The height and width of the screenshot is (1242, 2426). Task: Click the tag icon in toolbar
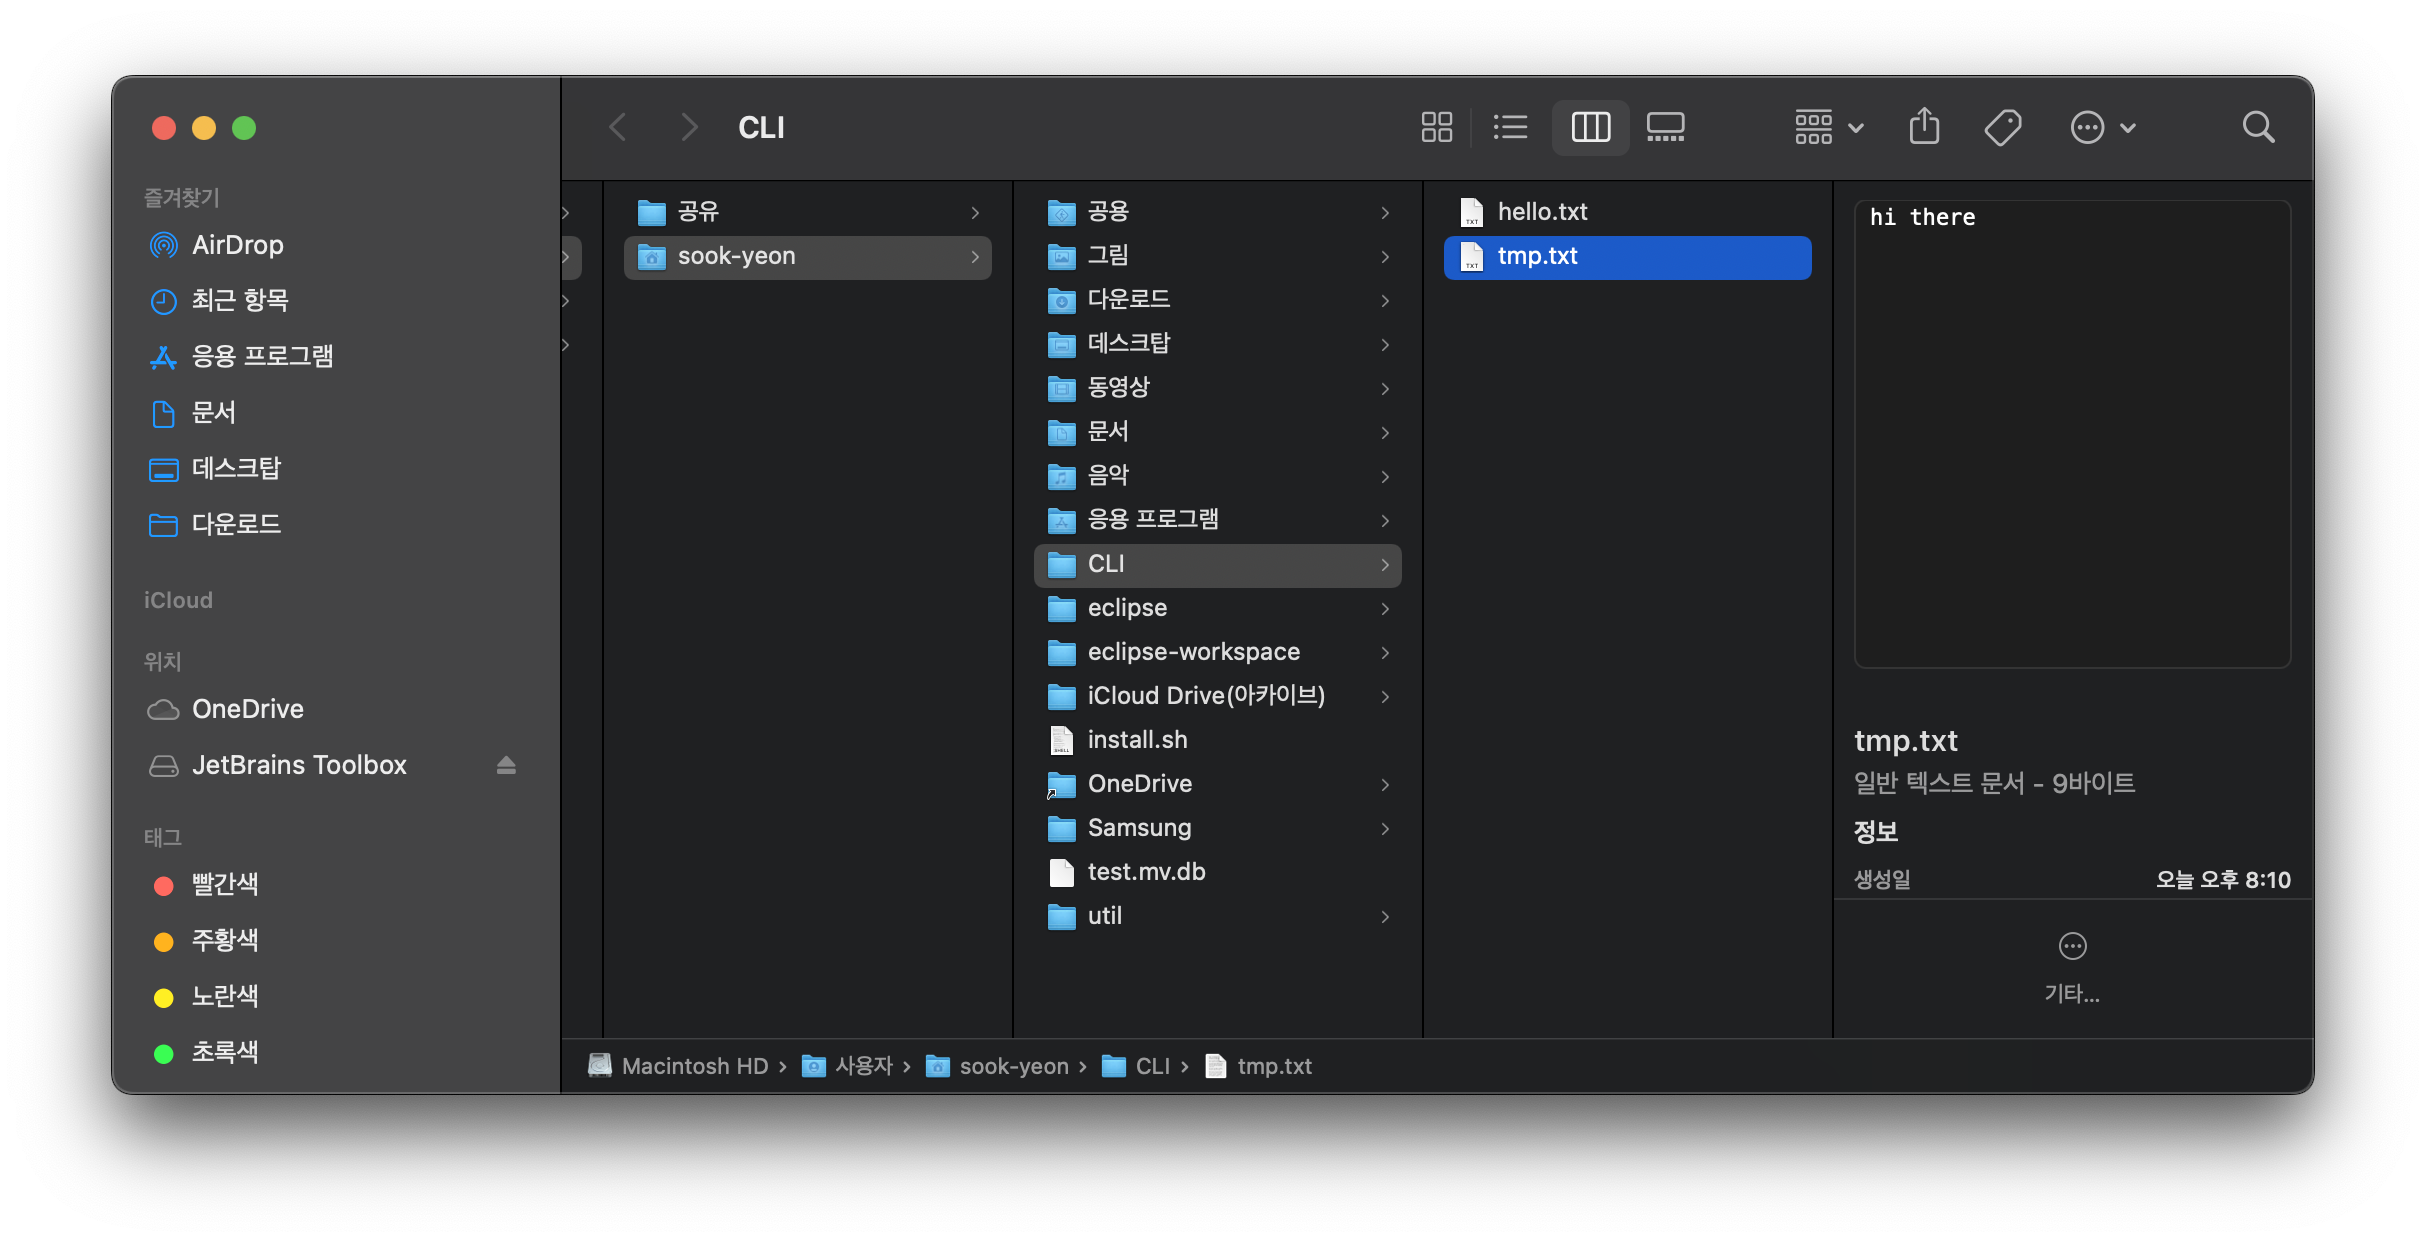point(2002,127)
